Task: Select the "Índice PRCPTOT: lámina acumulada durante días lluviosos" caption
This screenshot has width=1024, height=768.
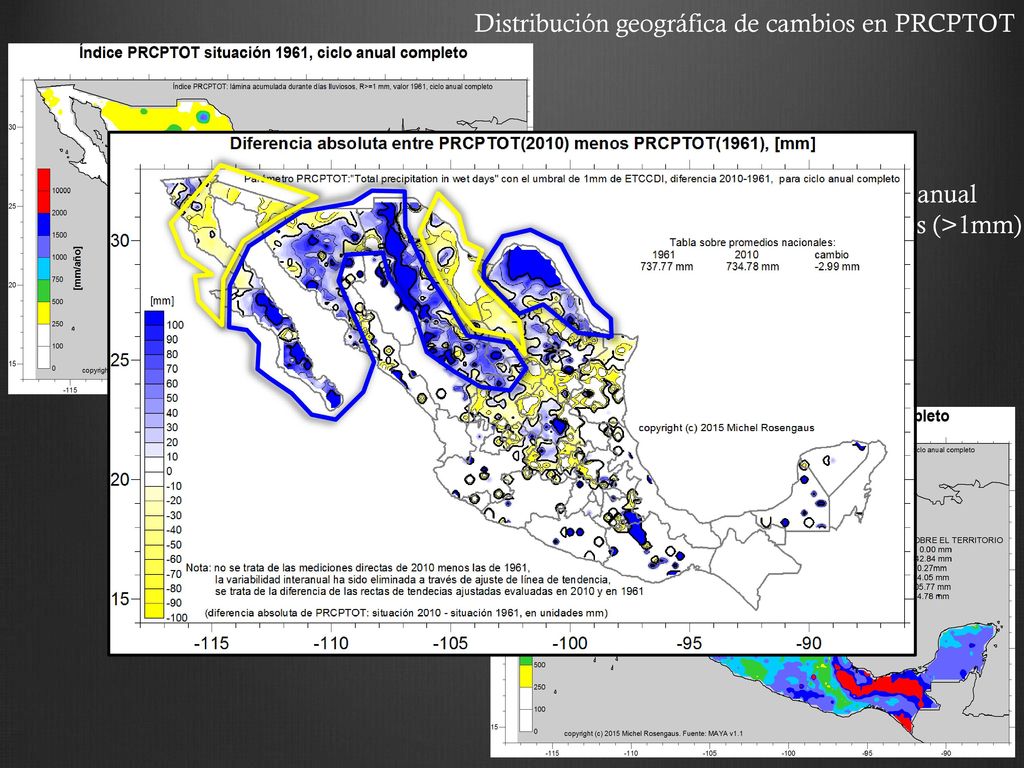Action: [x=332, y=87]
